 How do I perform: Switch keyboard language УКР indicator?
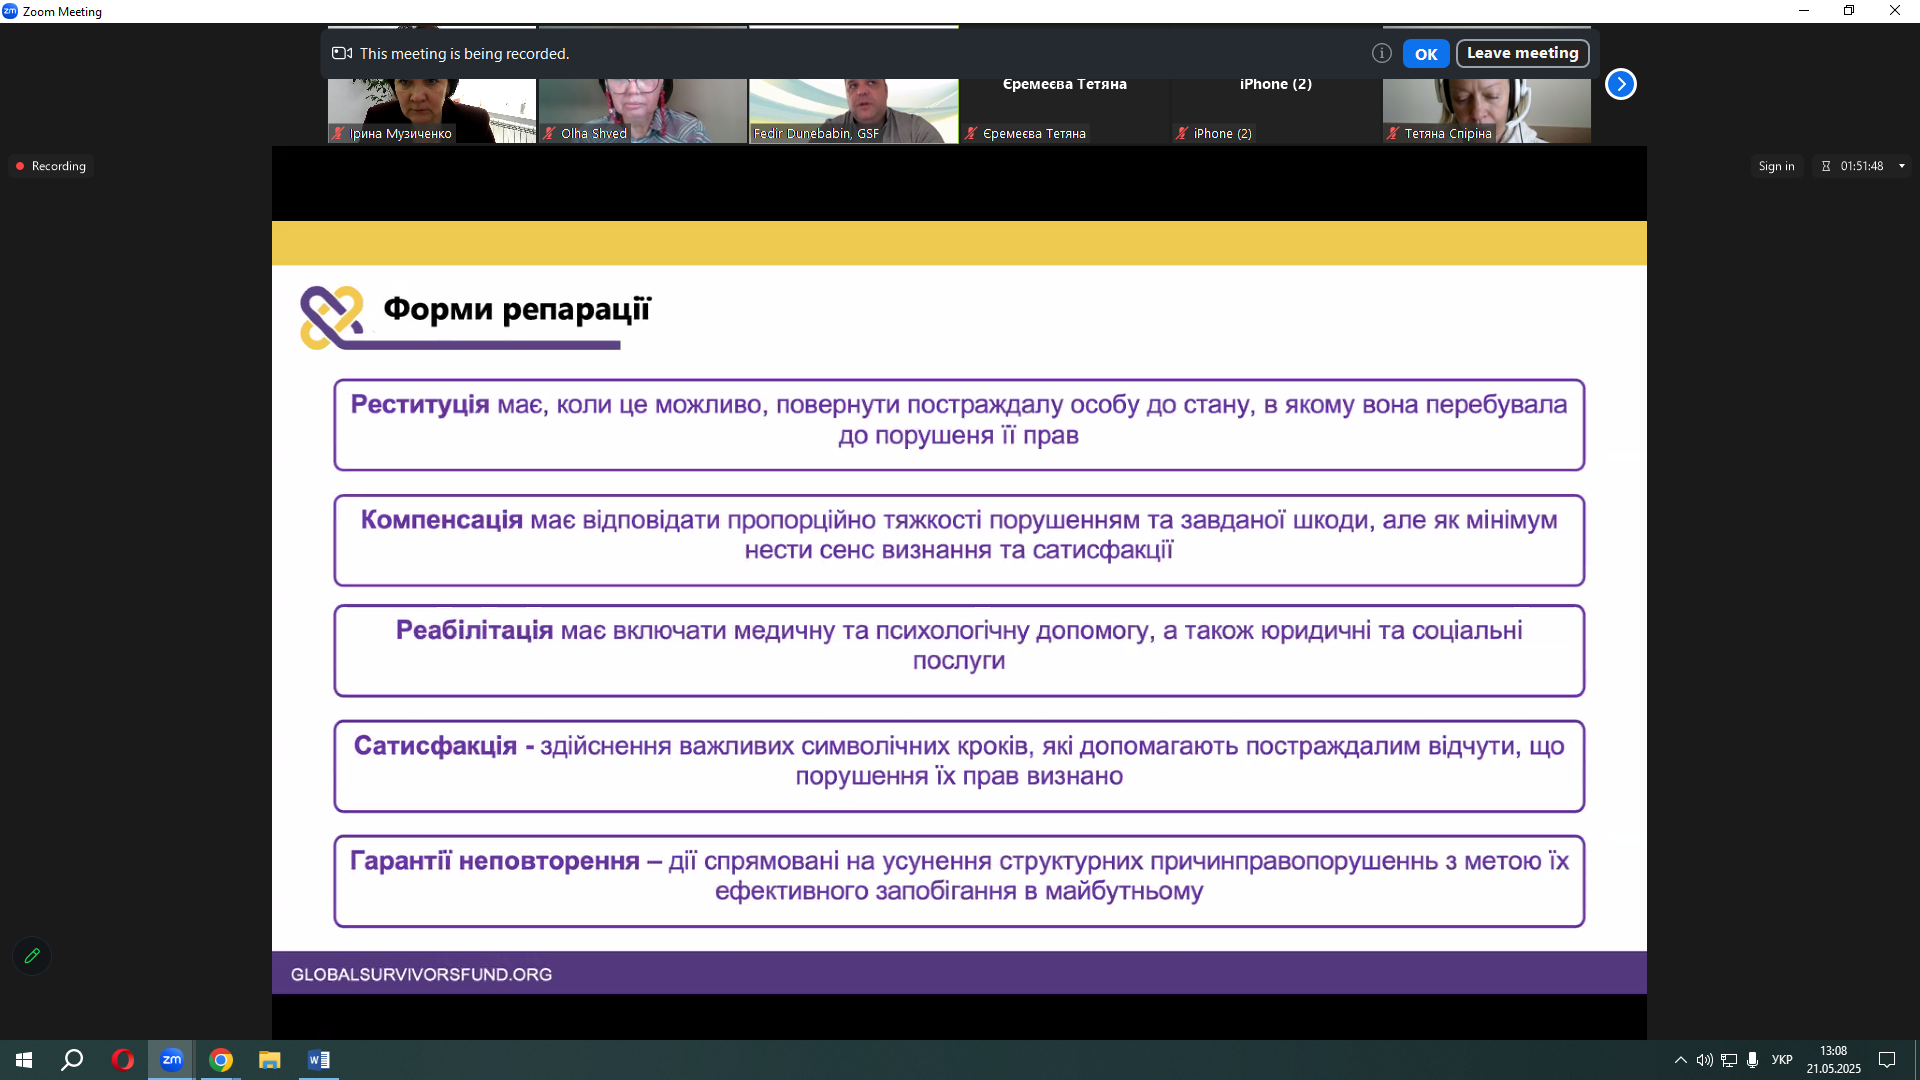point(1782,1060)
